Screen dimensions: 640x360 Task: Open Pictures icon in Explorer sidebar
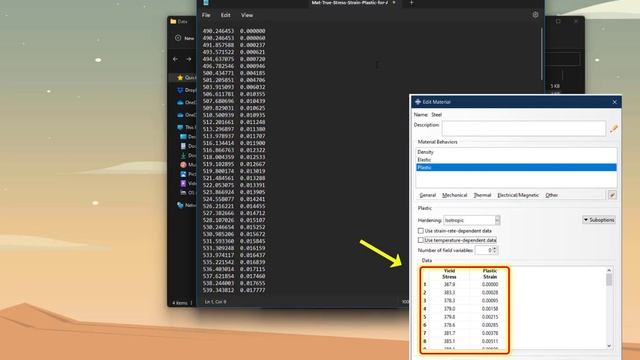[183, 174]
